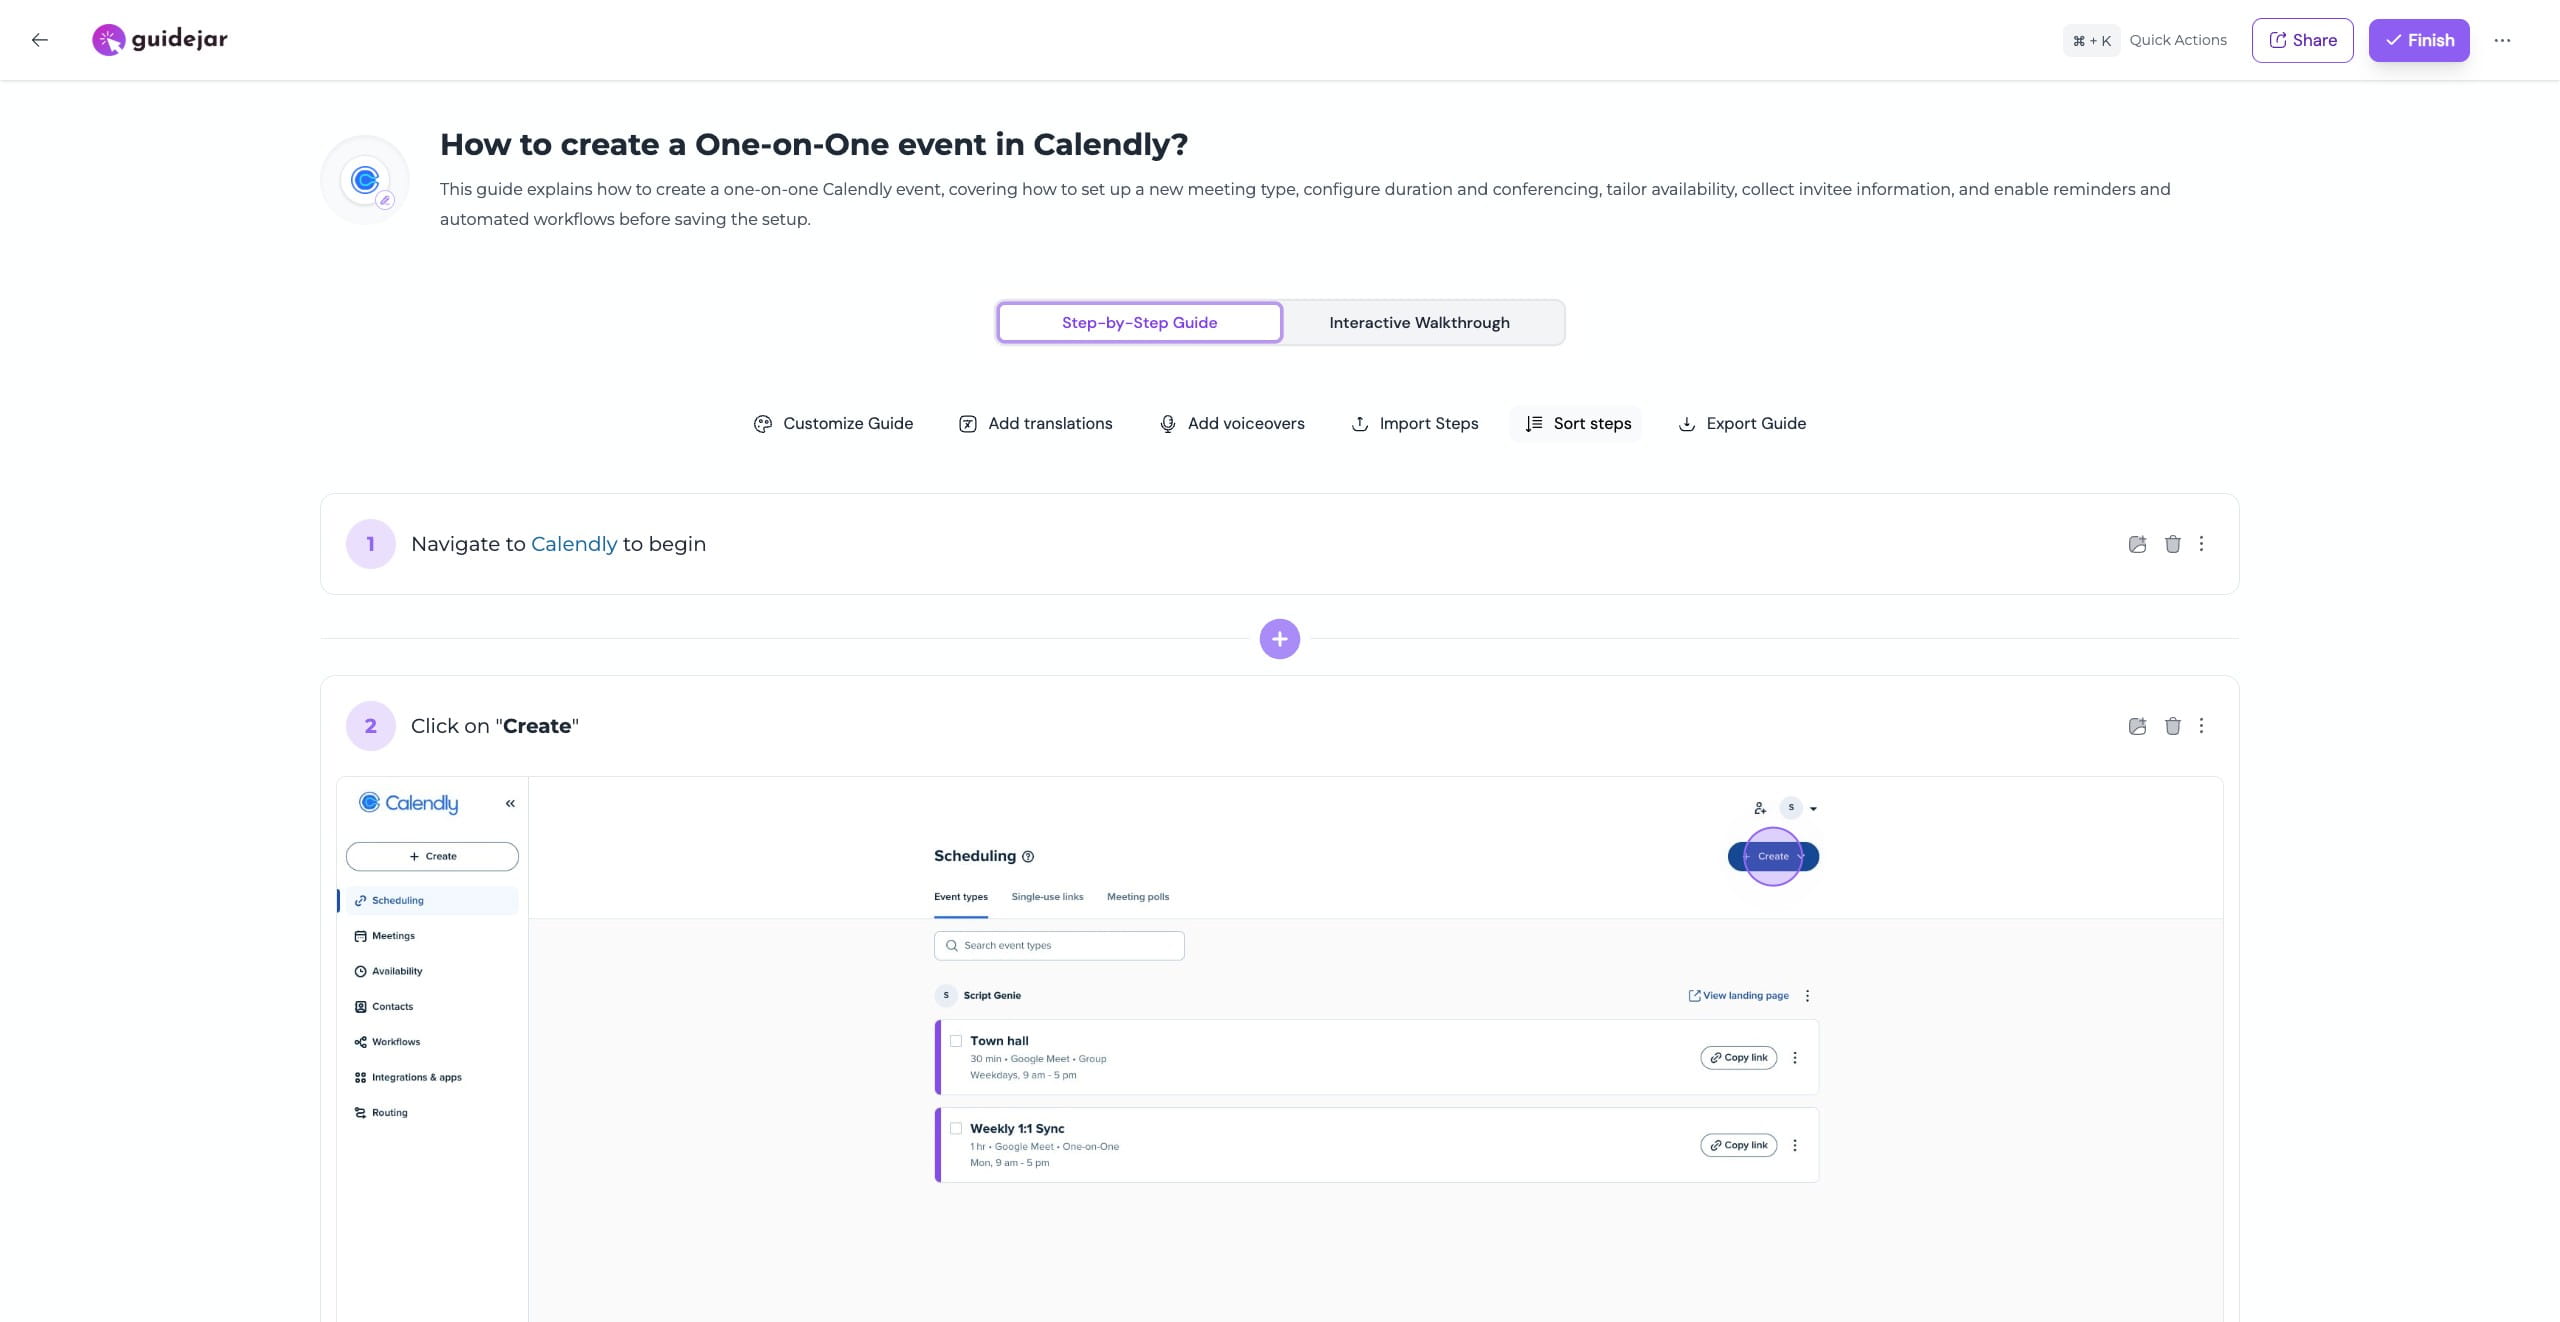The width and height of the screenshot is (2560, 1322).
Task: Open Add voiceovers
Action: (1231, 424)
